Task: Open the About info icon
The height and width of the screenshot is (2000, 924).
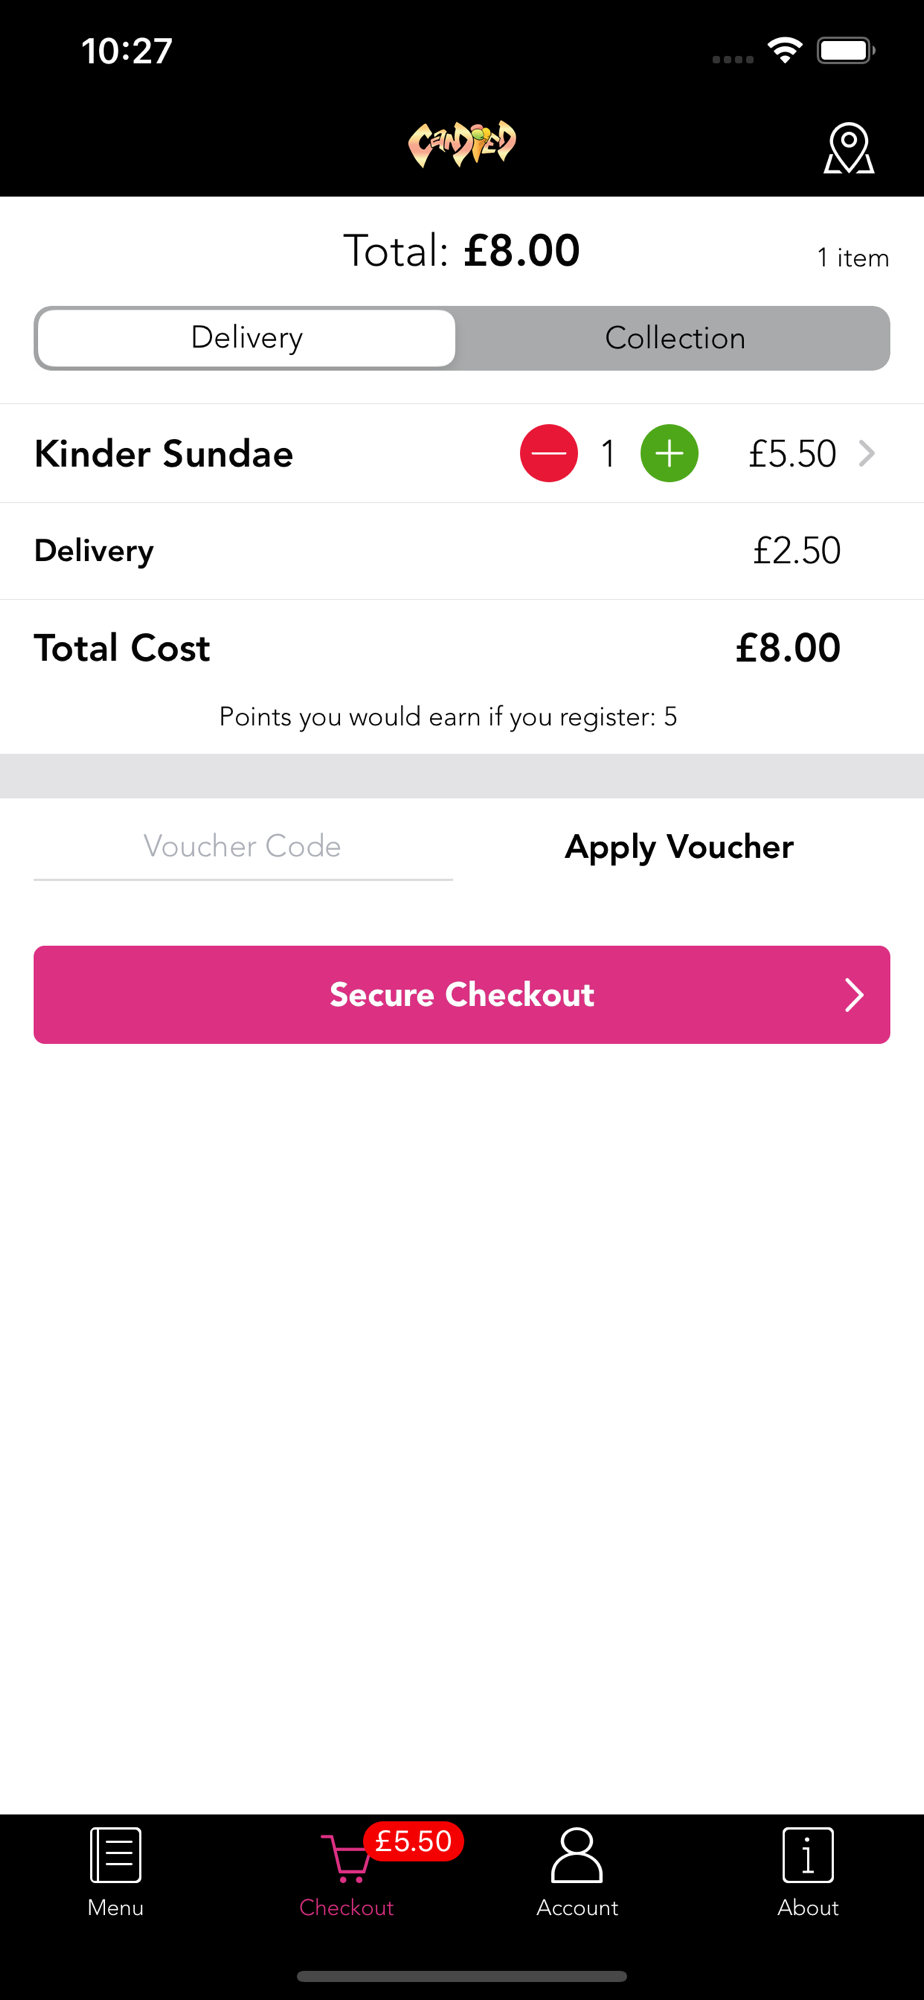Action: [x=808, y=1855]
